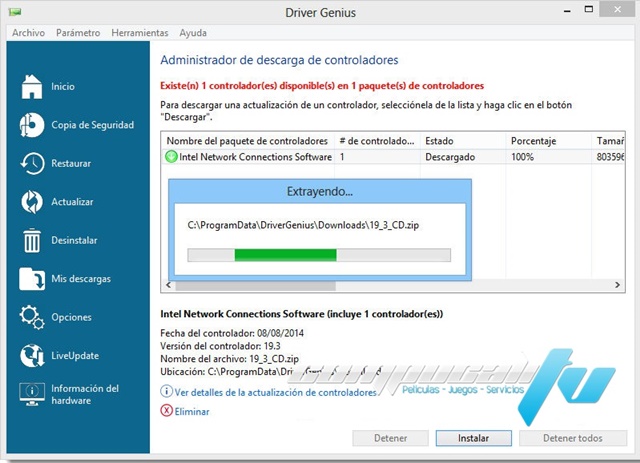Click Mis descargas label in sidebar
640x463 pixels.
point(81,279)
